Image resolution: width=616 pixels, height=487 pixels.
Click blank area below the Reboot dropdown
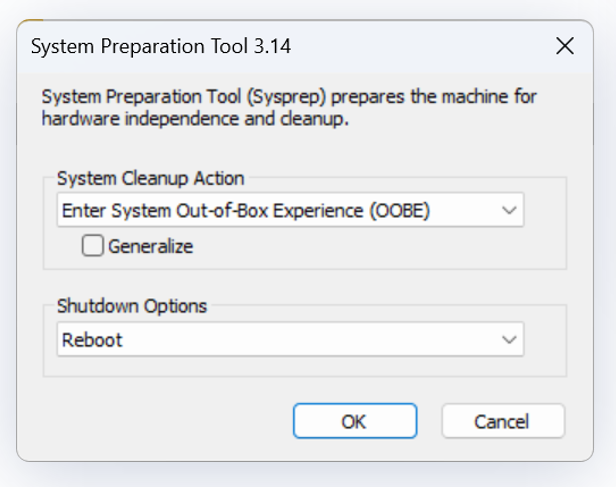(x=290, y=367)
